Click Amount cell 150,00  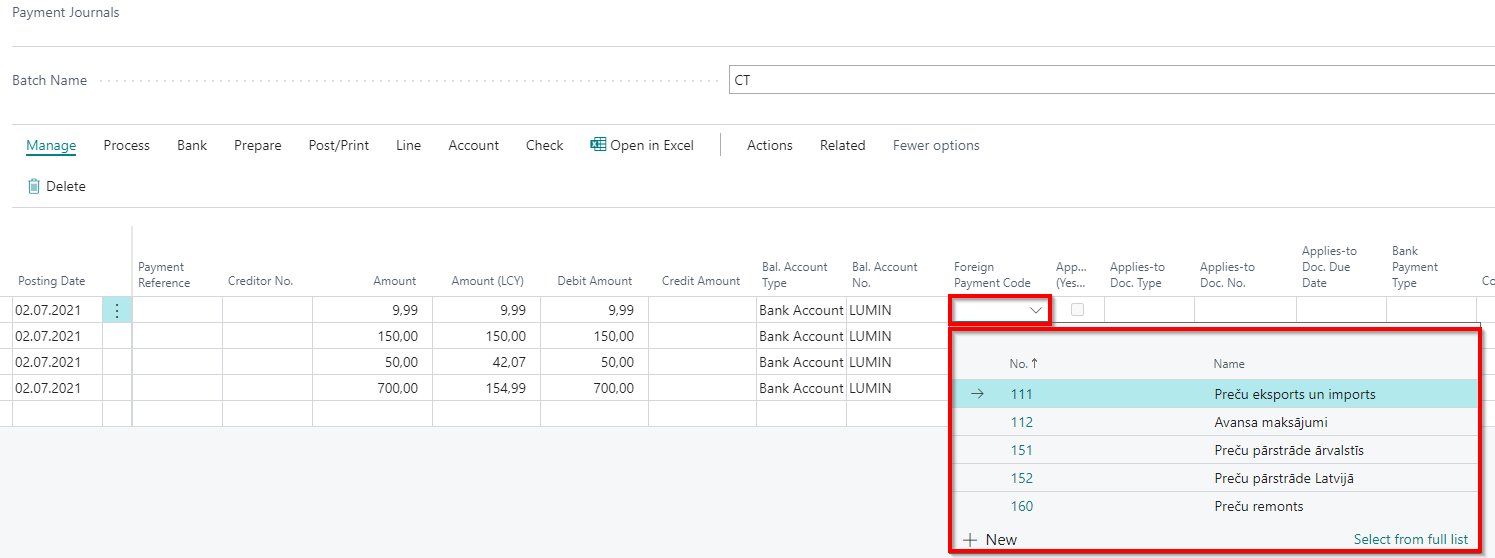coord(372,336)
